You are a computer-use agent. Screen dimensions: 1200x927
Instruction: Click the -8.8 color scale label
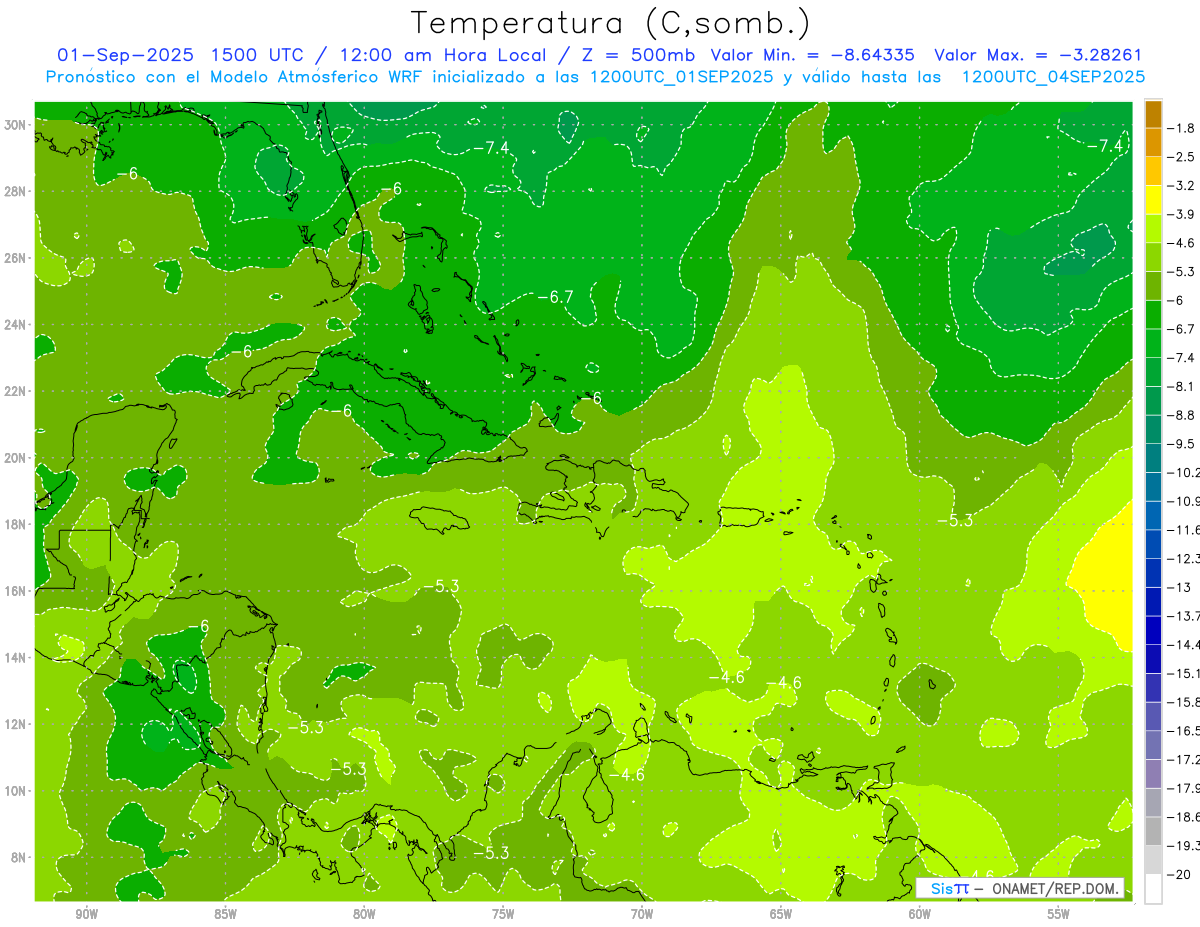click(x=1181, y=415)
